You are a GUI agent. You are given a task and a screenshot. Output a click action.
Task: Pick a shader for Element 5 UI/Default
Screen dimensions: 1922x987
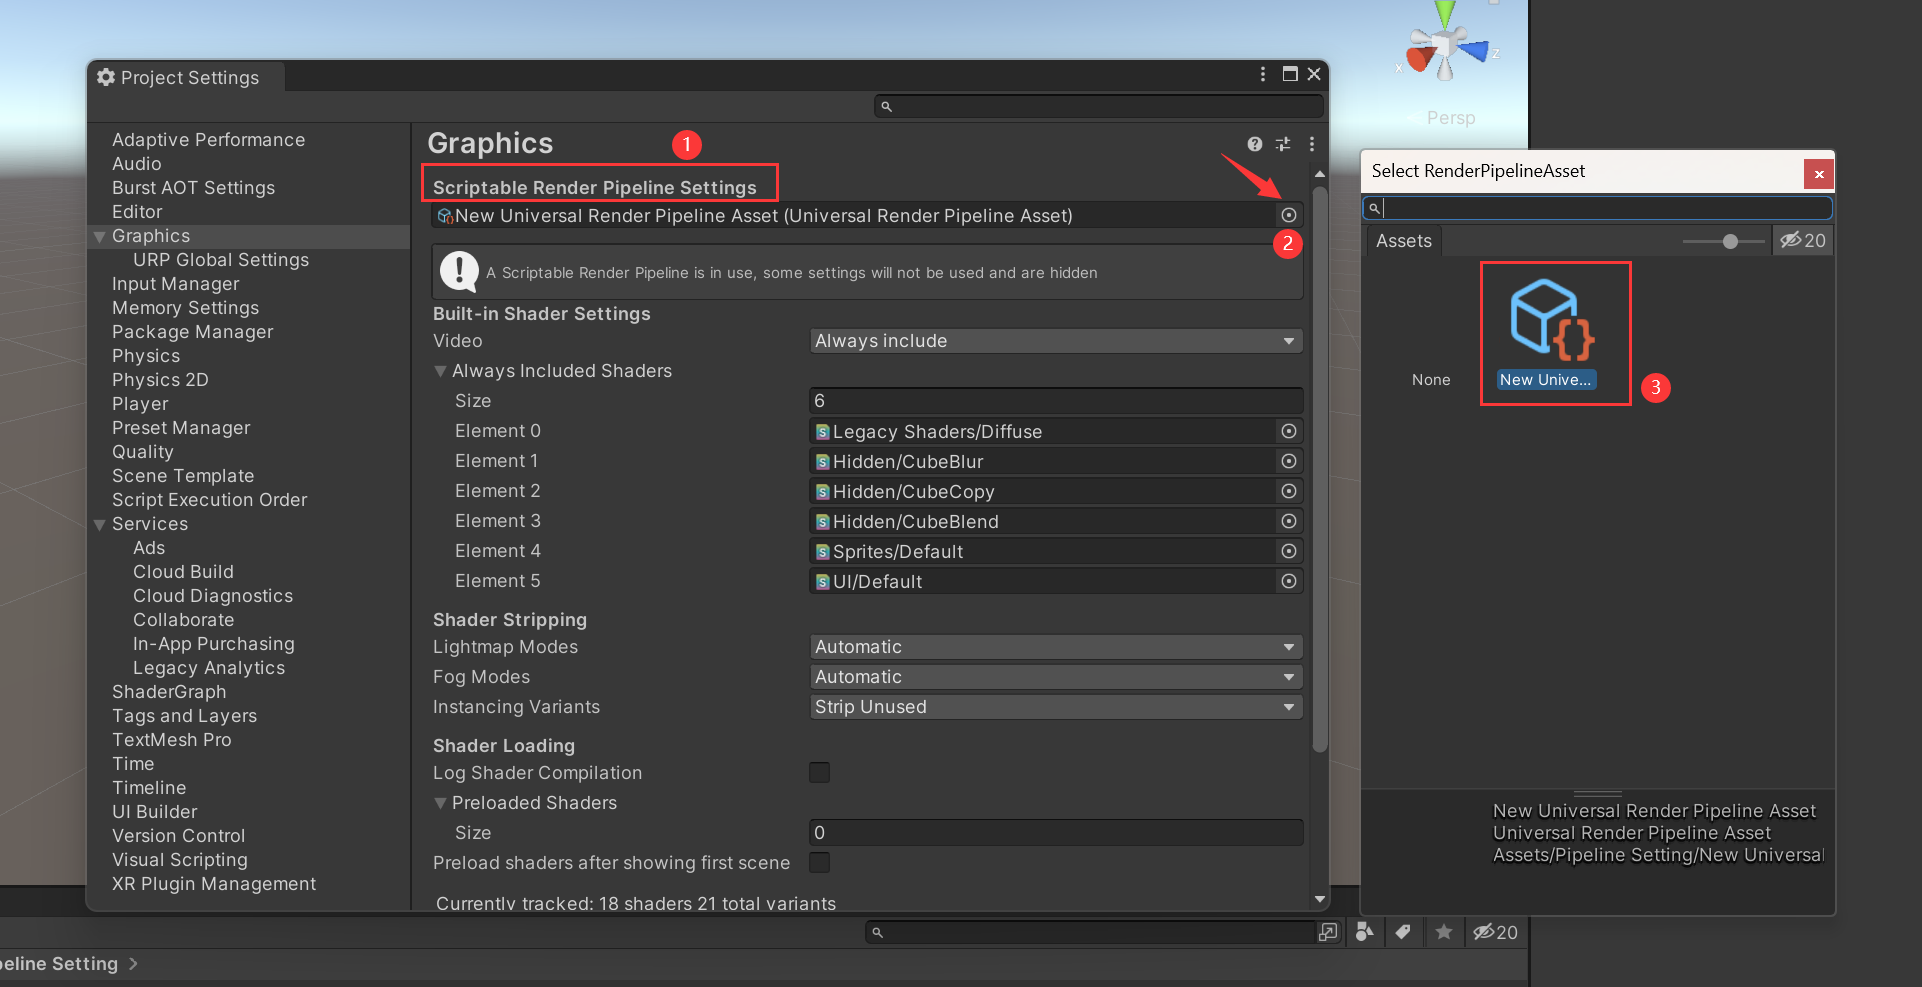[x=1289, y=581]
